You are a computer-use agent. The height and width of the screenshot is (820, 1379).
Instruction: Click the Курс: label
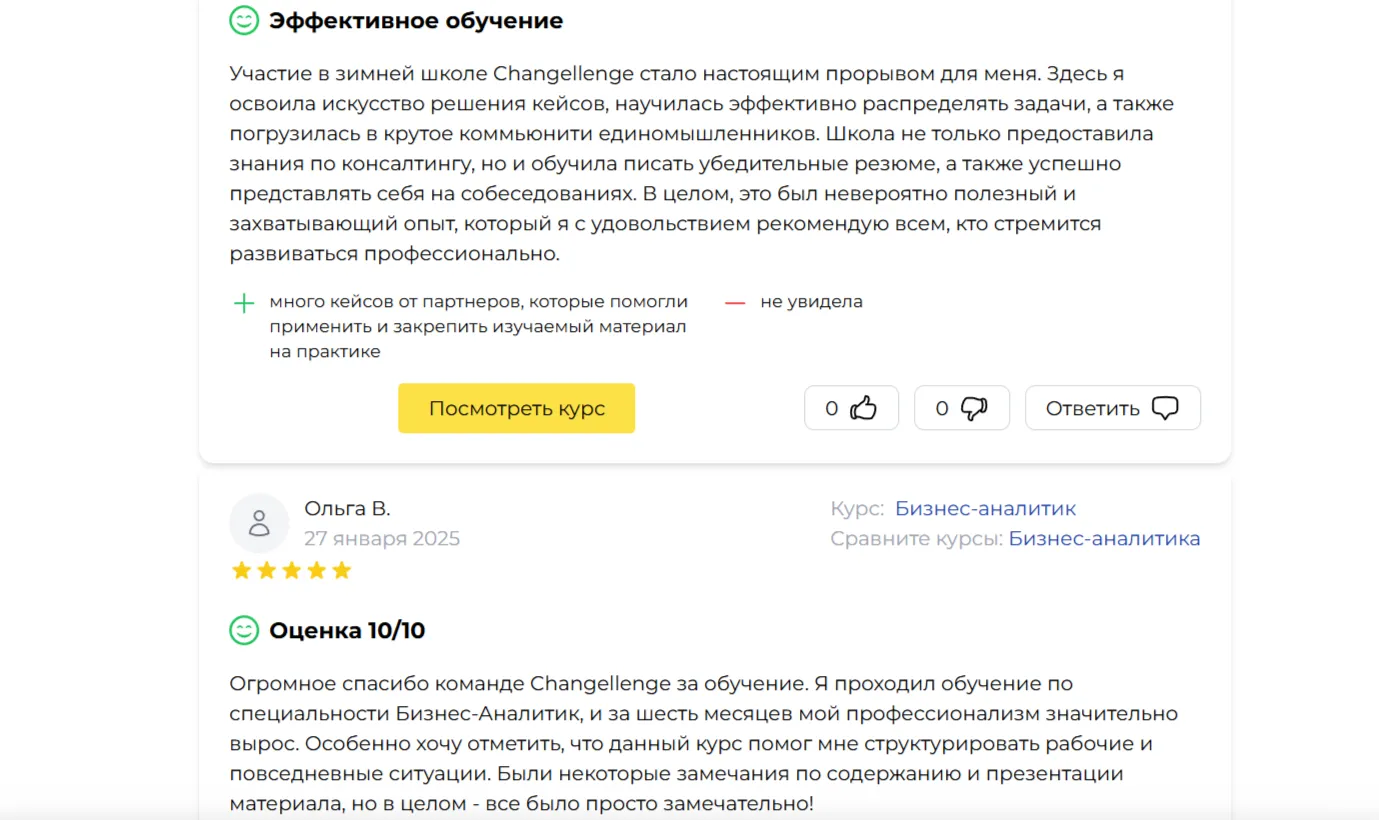[x=857, y=508]
